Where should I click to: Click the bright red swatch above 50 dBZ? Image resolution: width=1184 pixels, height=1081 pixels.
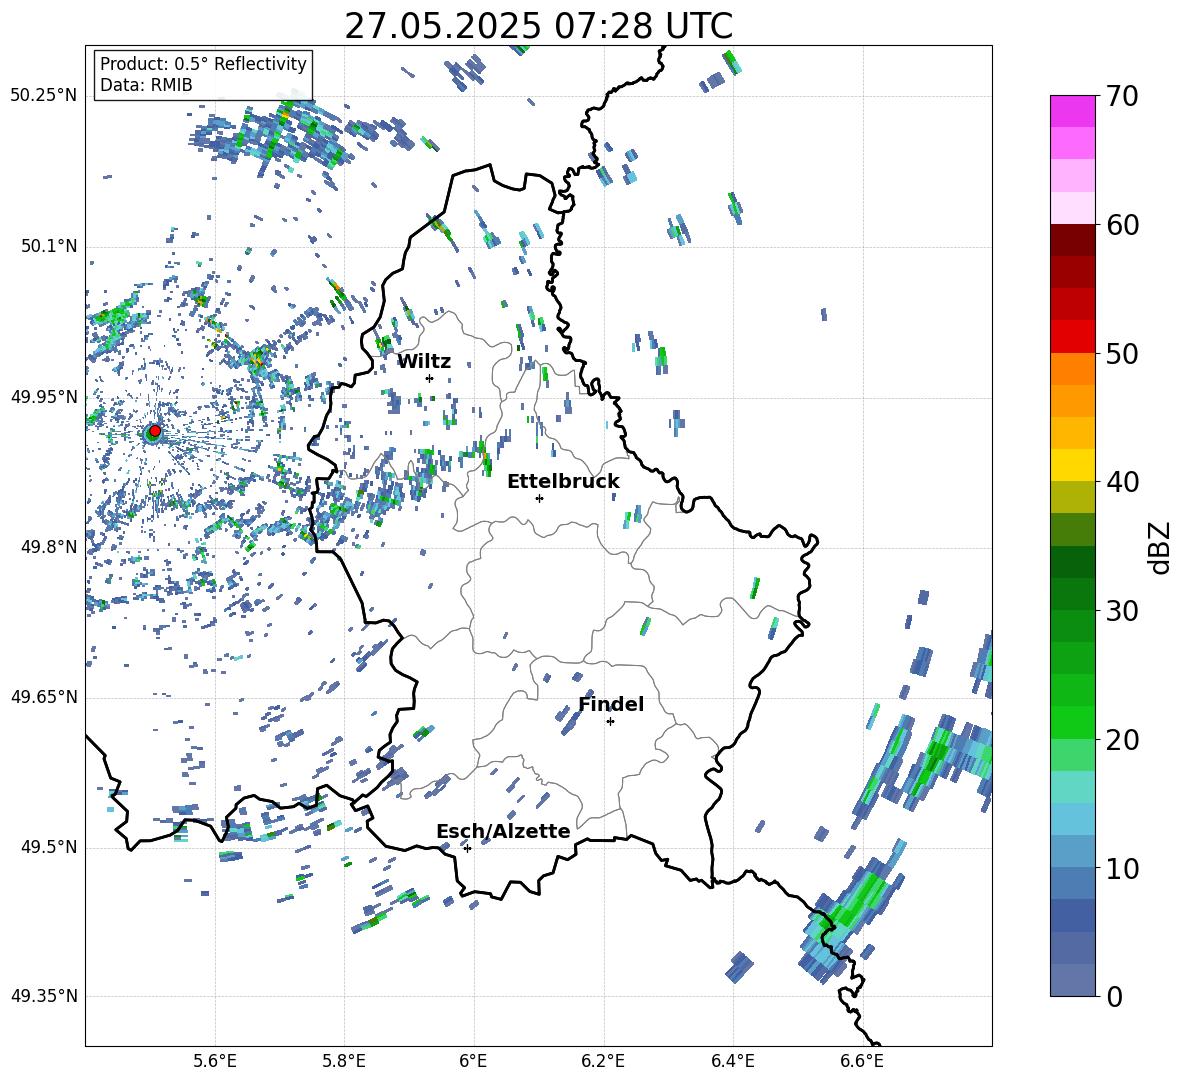tap(1073, 337)
